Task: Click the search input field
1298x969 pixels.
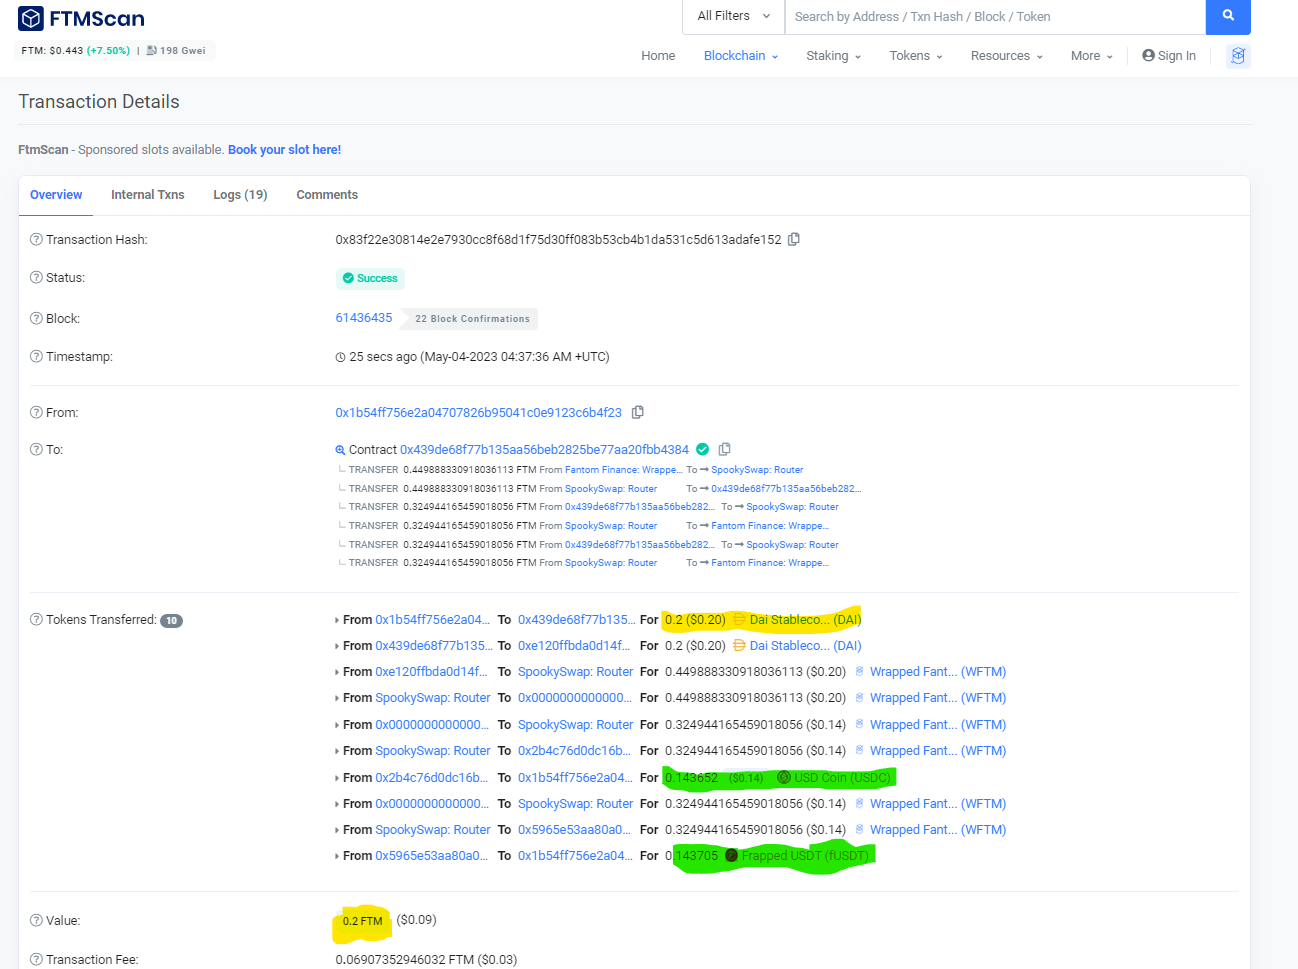Action: pos(994,16)
